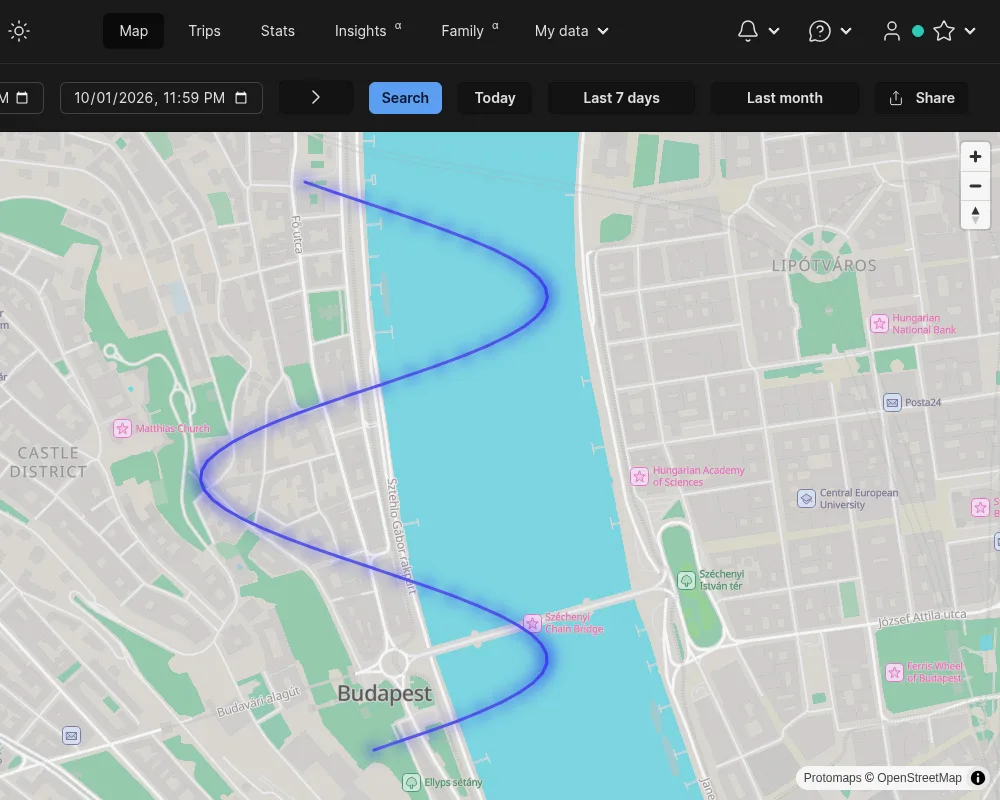Open the Map tab
Screen dimensions: 1000x800
(x=133, y=31)
